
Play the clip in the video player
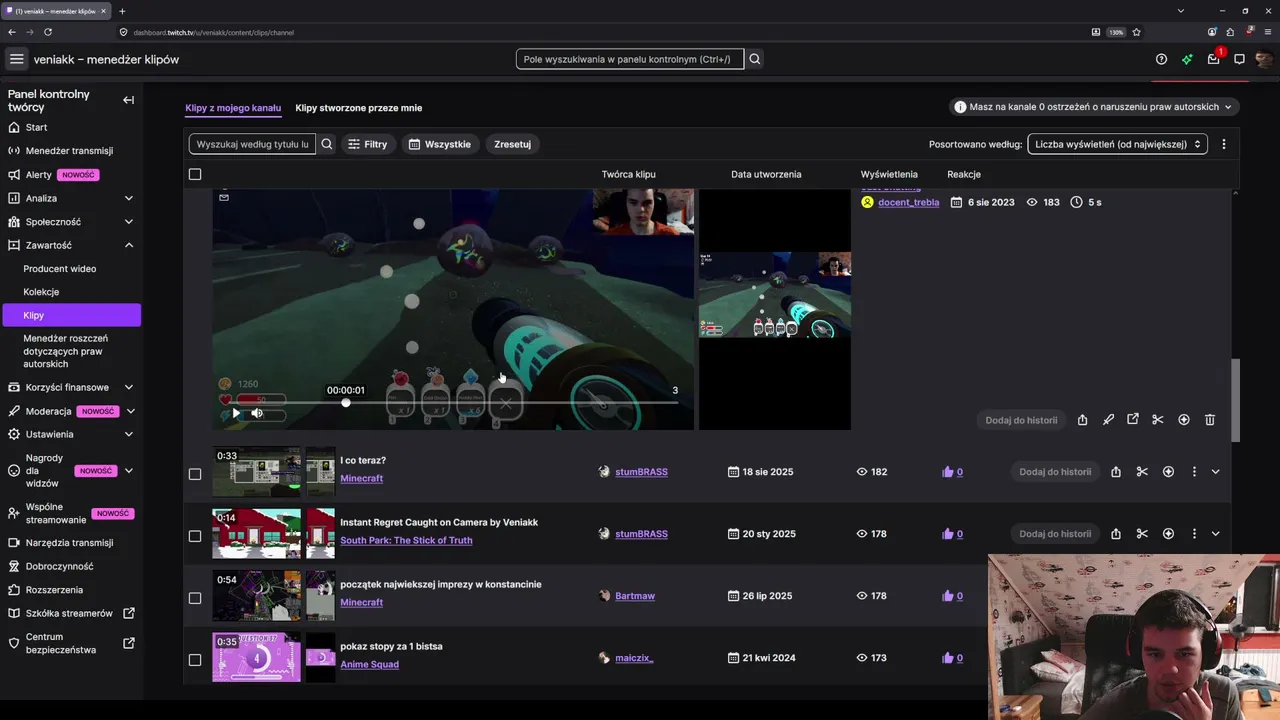point(236,413)
